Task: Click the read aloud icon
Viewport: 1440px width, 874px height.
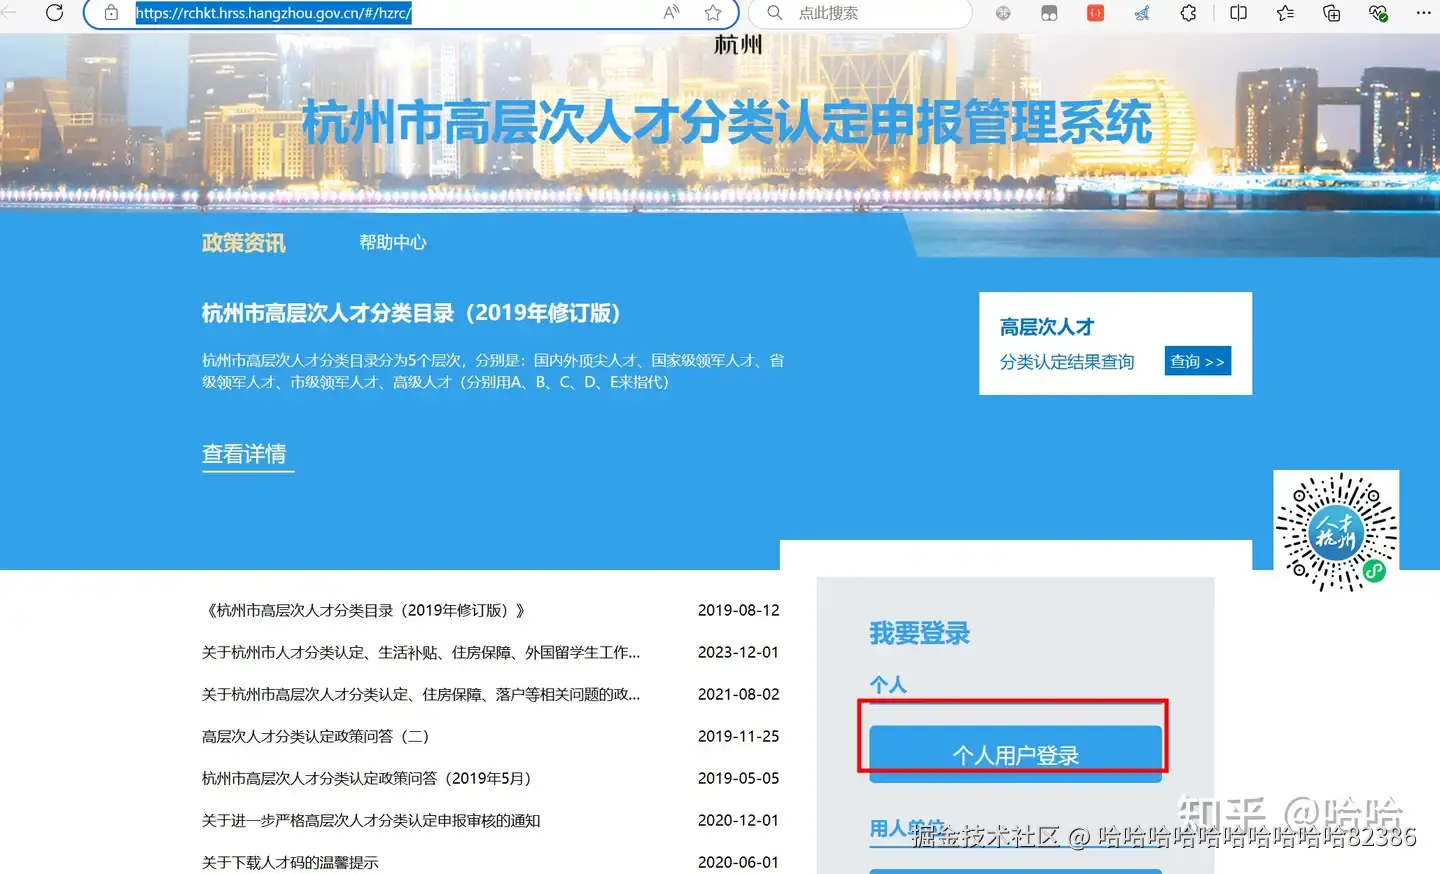Action: click(x=671, y=13)
